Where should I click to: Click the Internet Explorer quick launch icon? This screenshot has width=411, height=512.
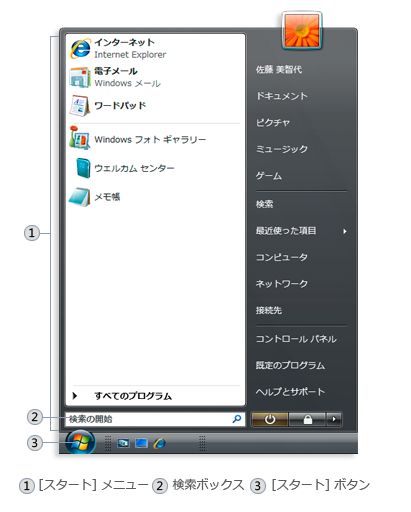tap(160, 443)
